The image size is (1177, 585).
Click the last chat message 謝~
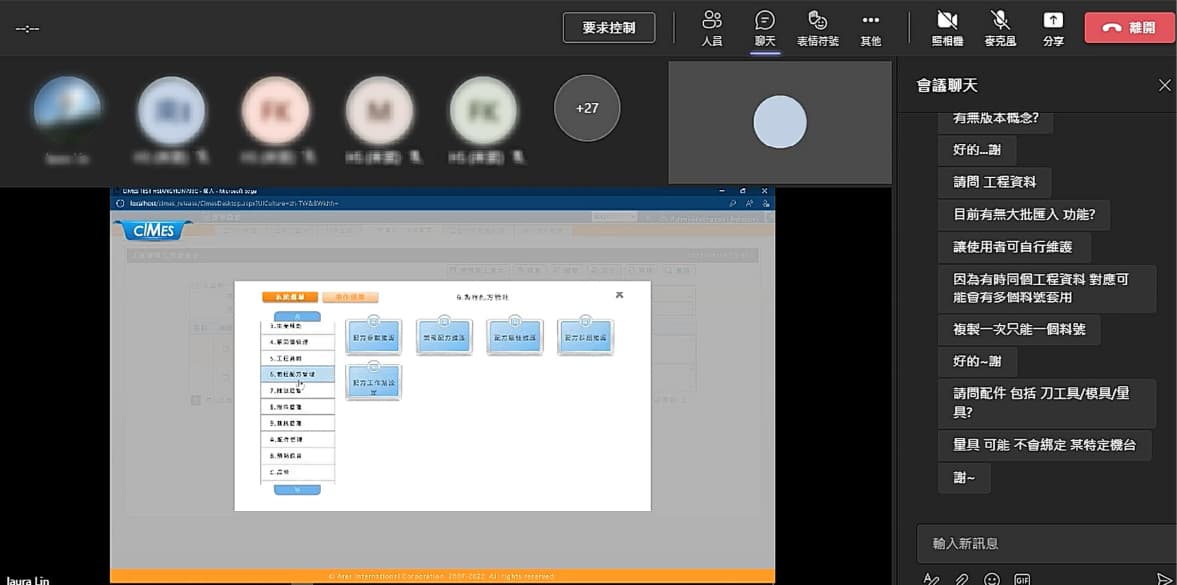[x=965, y=478]
